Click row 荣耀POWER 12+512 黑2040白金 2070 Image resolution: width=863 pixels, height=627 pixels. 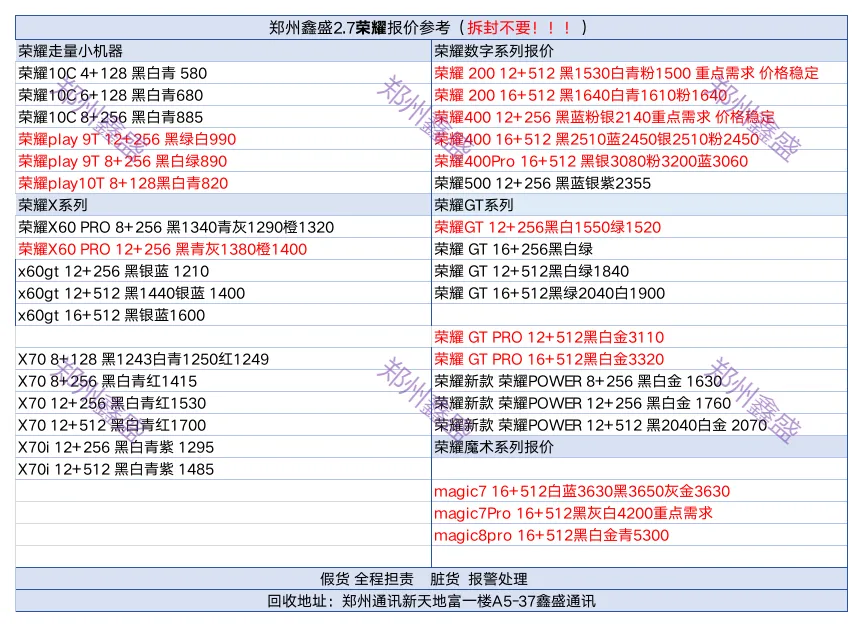(640, 425)
